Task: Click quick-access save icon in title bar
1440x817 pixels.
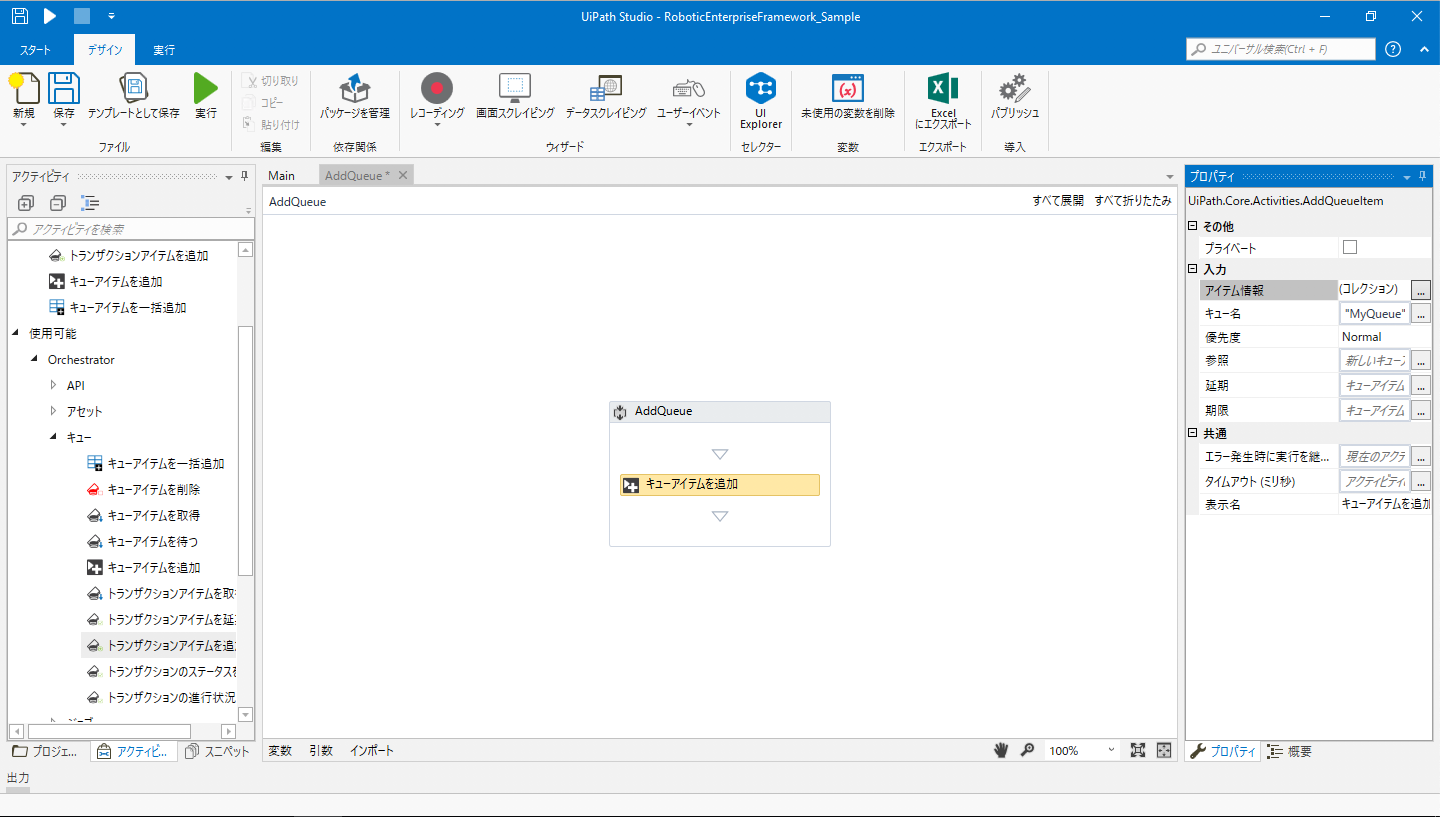Action: pyautogui.click(x=20, y=16)
